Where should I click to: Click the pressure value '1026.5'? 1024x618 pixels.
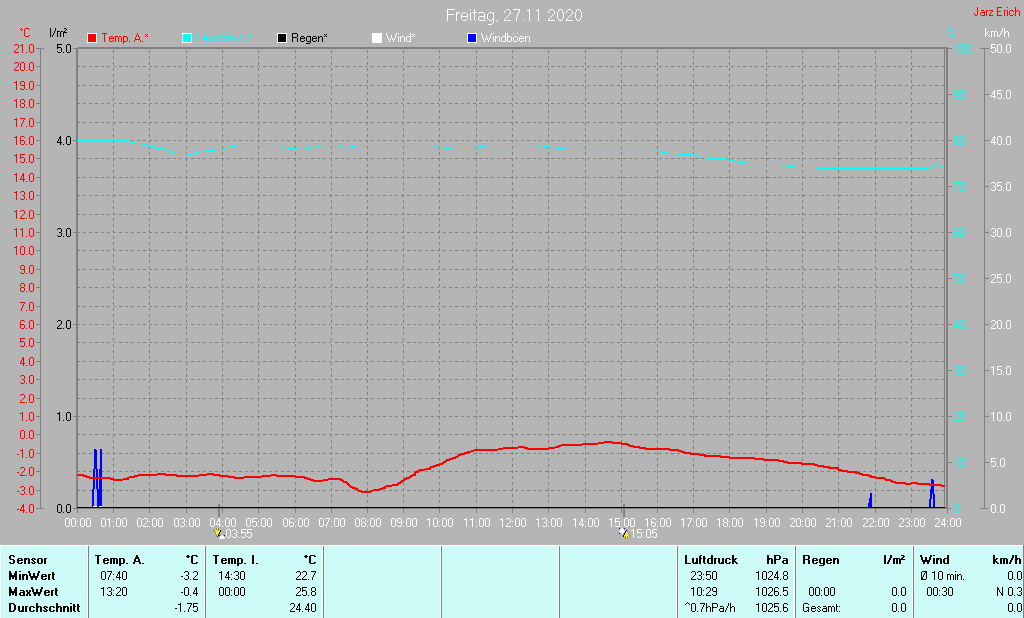[x=772, y=592]
